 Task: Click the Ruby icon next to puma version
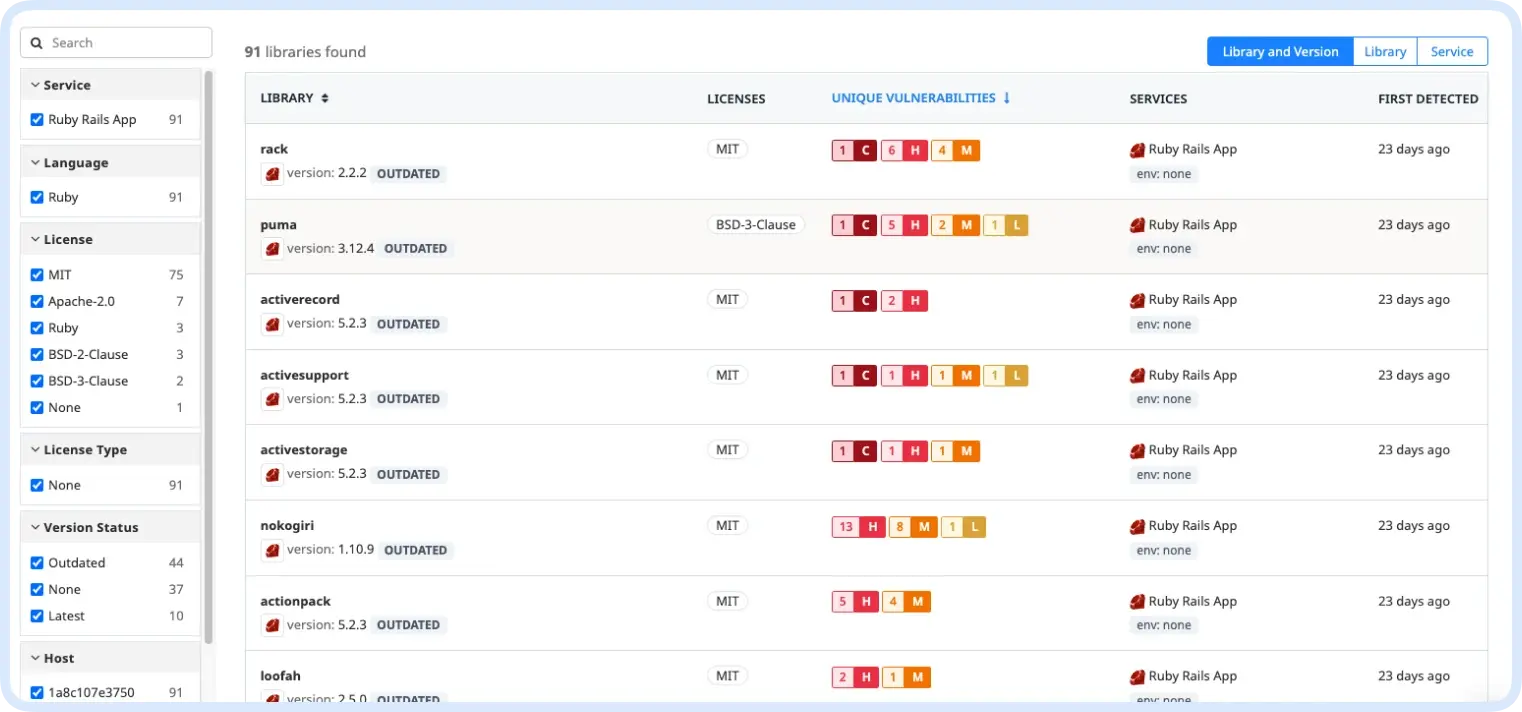(272, 249)
